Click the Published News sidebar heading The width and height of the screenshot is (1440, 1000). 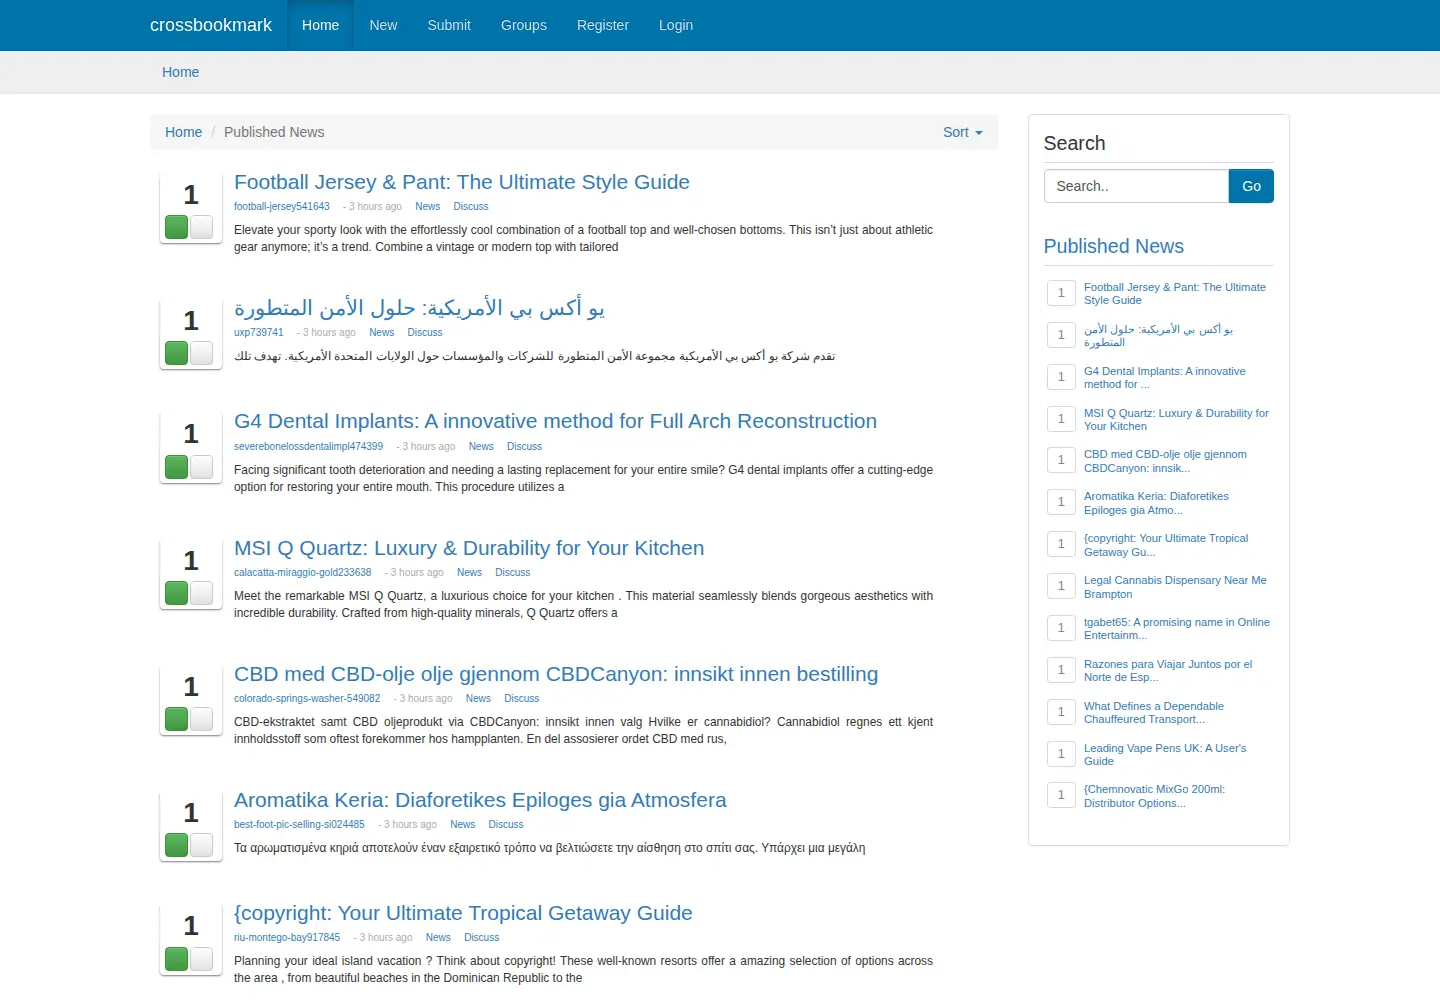coord(1113,246)
